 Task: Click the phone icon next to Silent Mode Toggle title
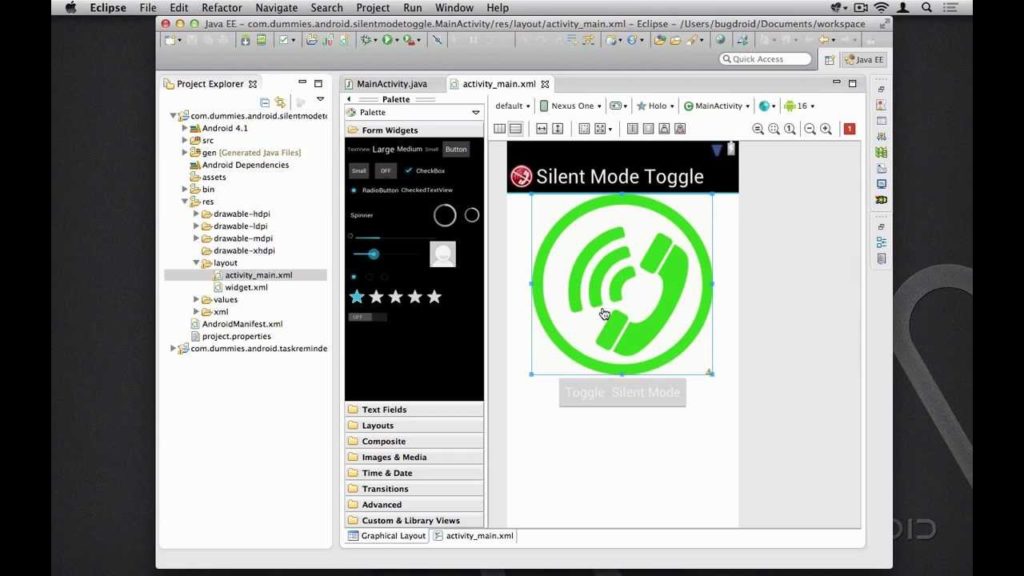pos(521,176)
